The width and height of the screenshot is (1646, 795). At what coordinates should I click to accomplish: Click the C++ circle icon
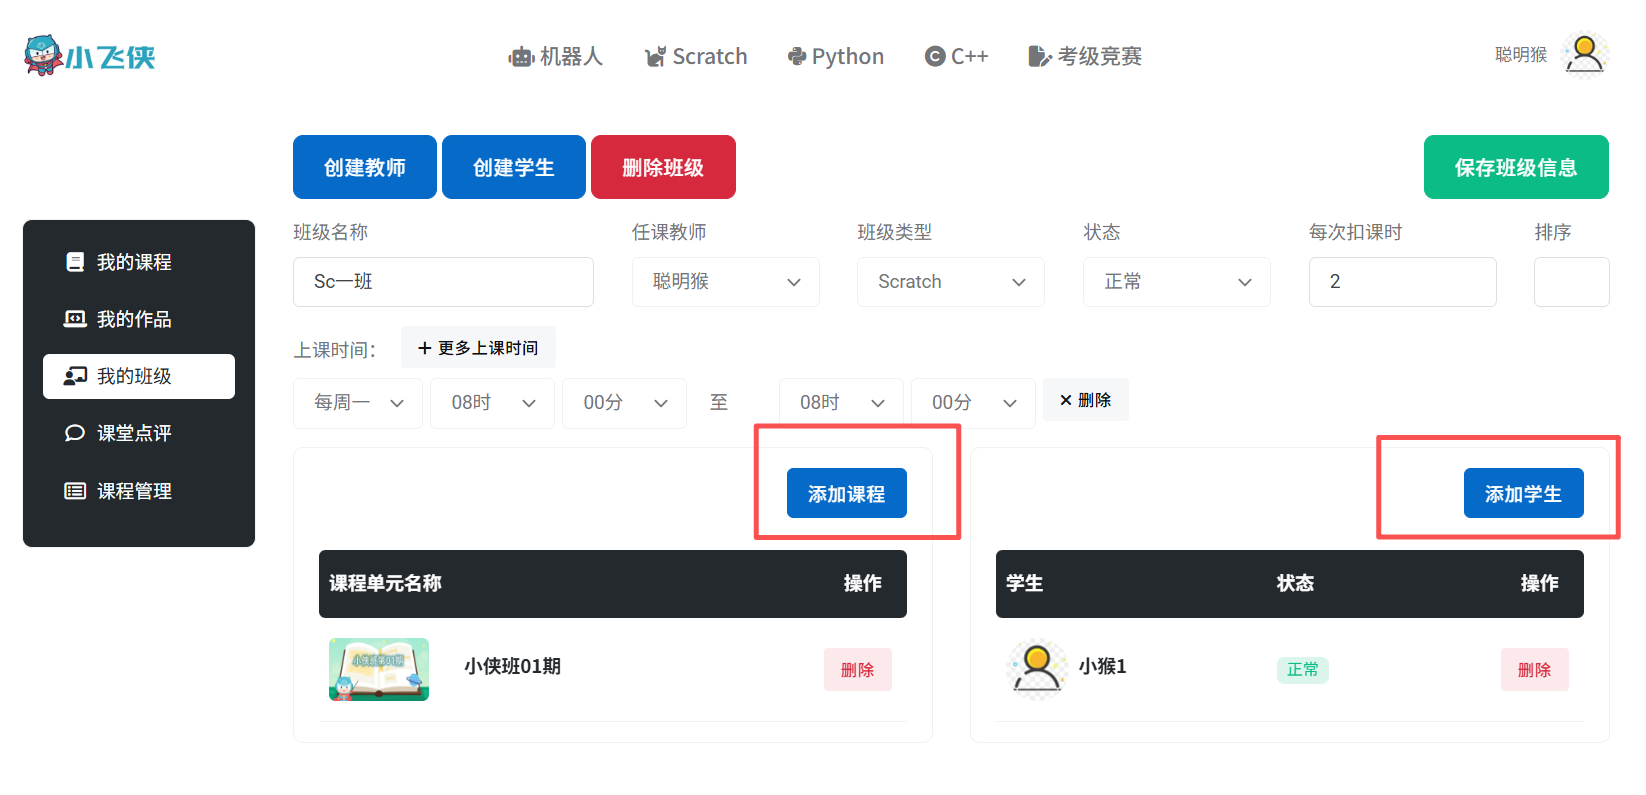click(x=935, y=57)
